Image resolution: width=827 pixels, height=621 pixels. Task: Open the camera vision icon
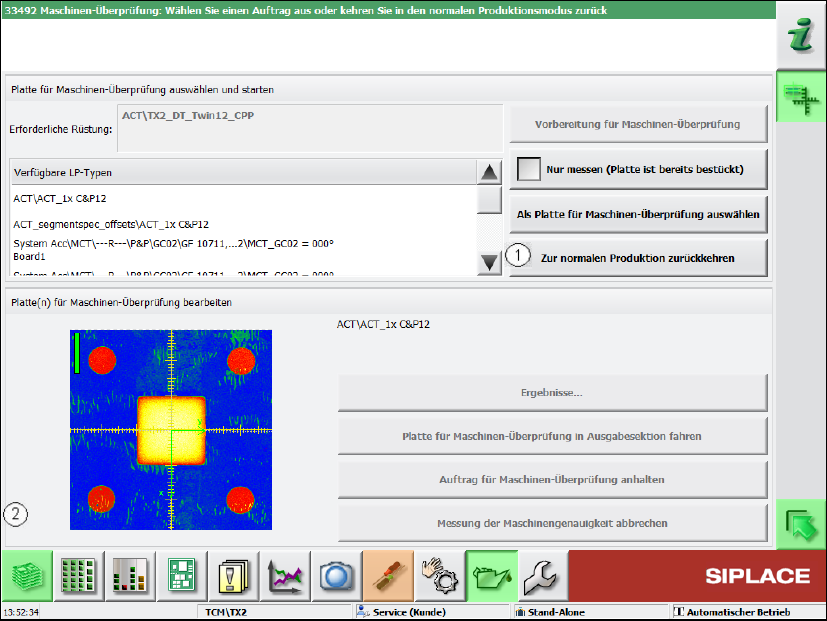[336, 576]
